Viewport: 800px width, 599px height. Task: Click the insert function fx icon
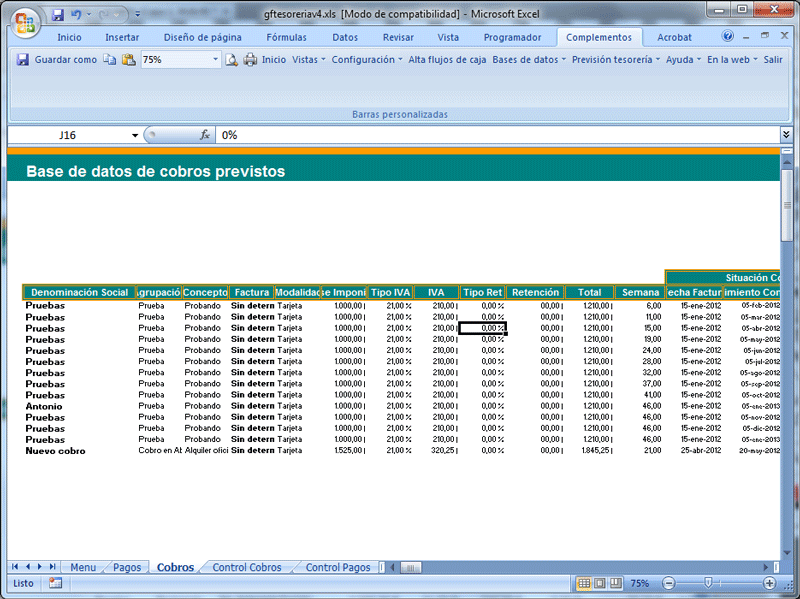click(x=205, y=135)
